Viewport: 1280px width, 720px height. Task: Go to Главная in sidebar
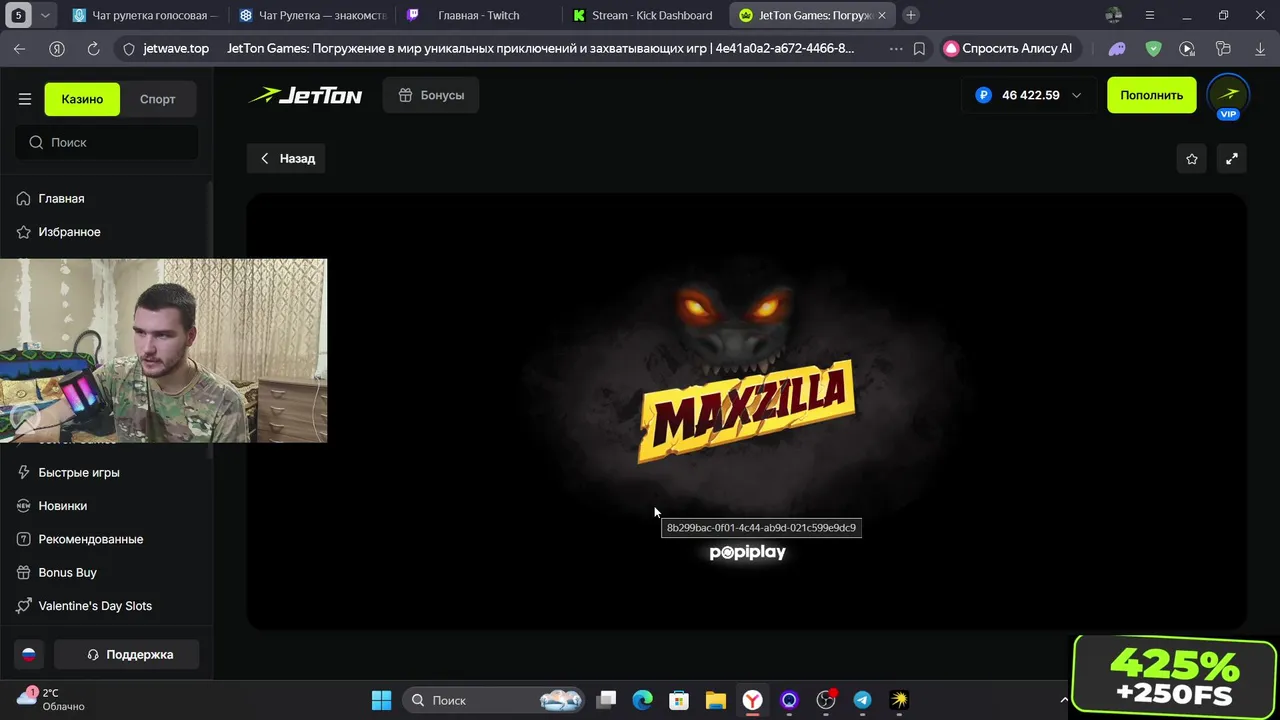[x=61, y=198]
